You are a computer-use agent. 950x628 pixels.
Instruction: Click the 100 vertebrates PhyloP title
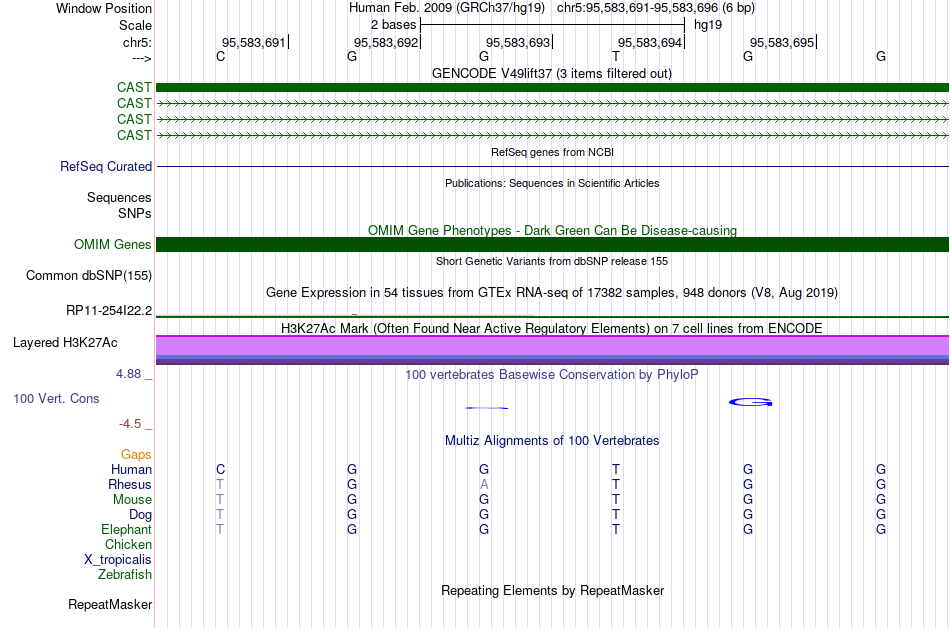(x=551, y=374)
